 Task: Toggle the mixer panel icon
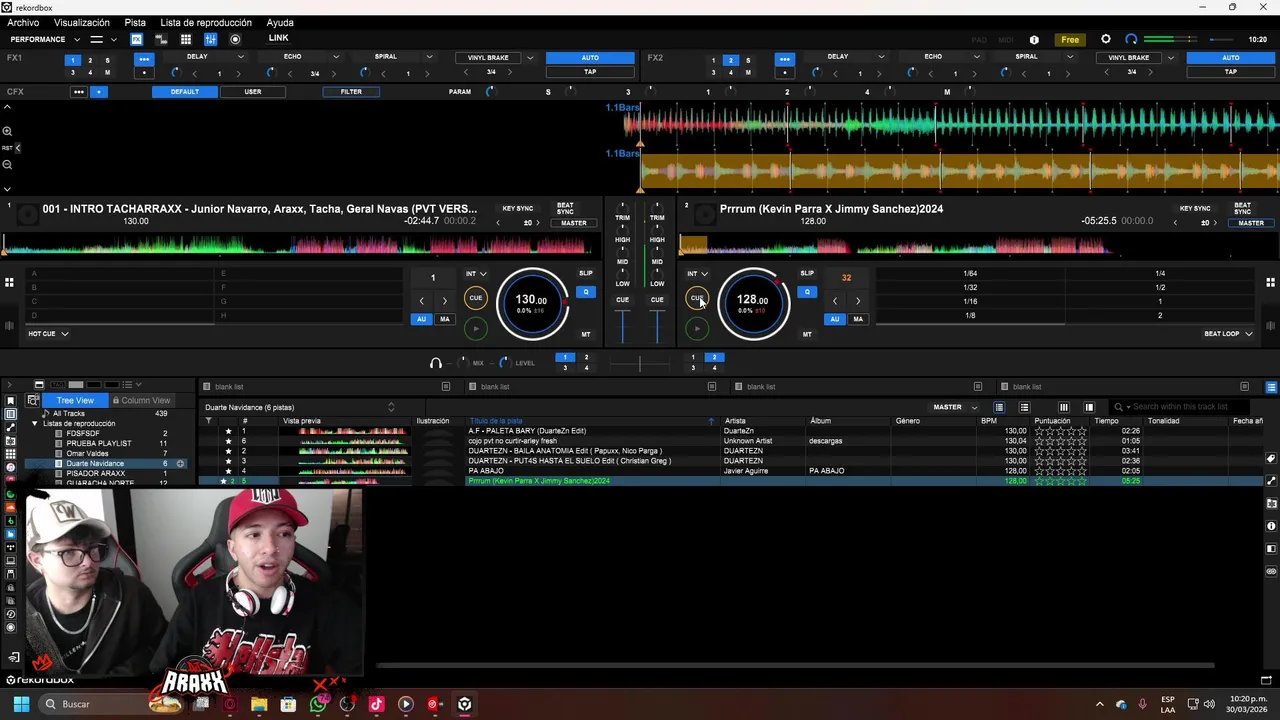(x=210, y=39)
